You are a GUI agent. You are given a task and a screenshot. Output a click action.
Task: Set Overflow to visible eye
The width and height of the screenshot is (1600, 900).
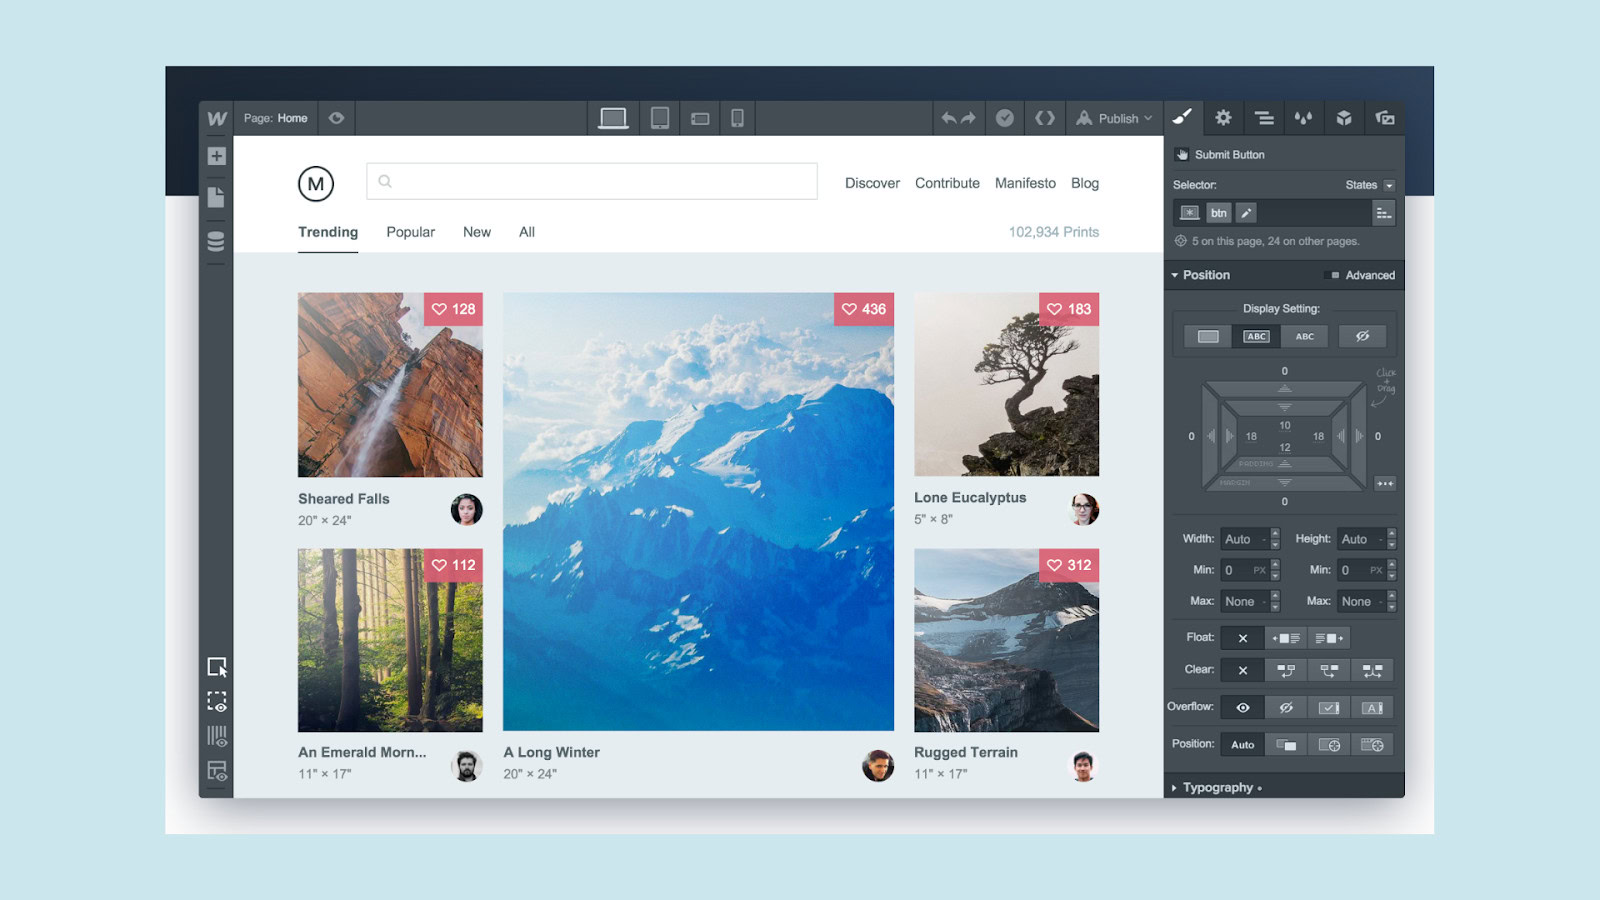pos(1242,708)
